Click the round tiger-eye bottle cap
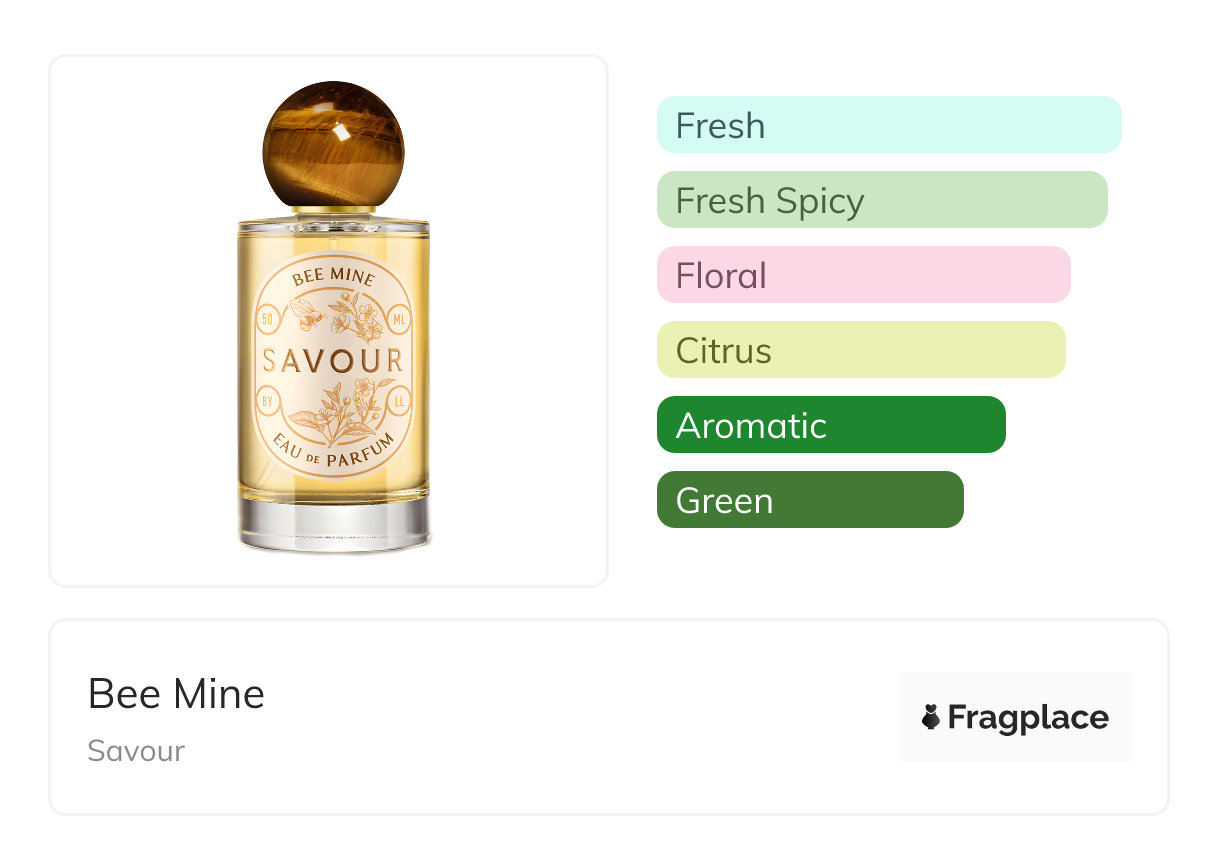The height and width of the screenshot is (864, 1218). point(333,146)
